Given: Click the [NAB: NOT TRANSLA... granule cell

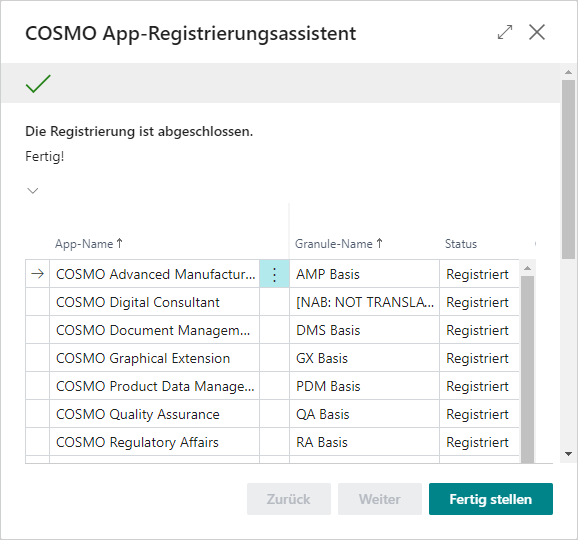Looking at the screenshot, I should [364, 302].
